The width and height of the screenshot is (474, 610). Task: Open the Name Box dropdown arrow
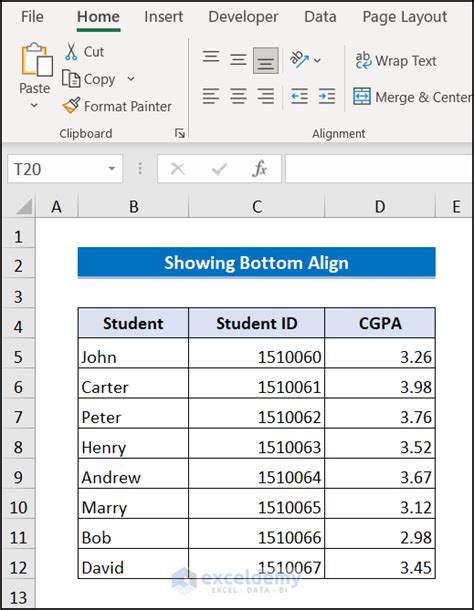click(x=112, y=169)
